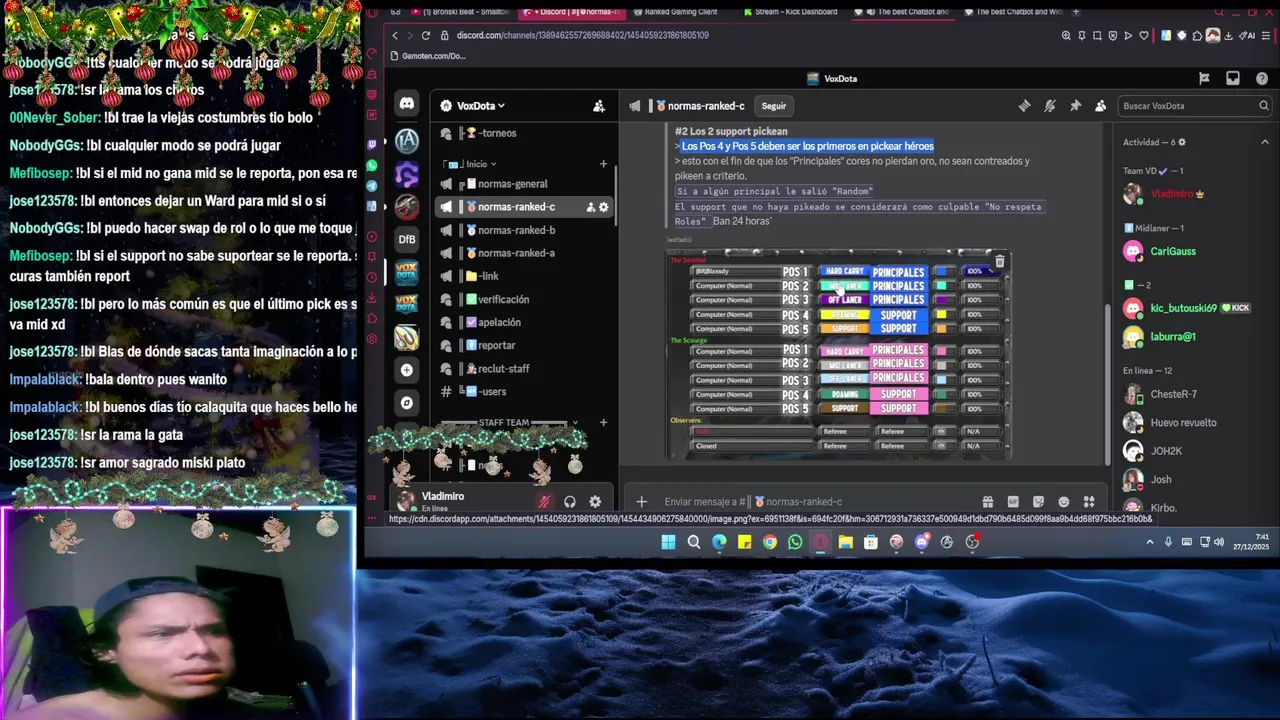Switch to first The best ChatBot tab
Image resolution: width=1280 pixels, height=720 pixels.
(901, 12)
